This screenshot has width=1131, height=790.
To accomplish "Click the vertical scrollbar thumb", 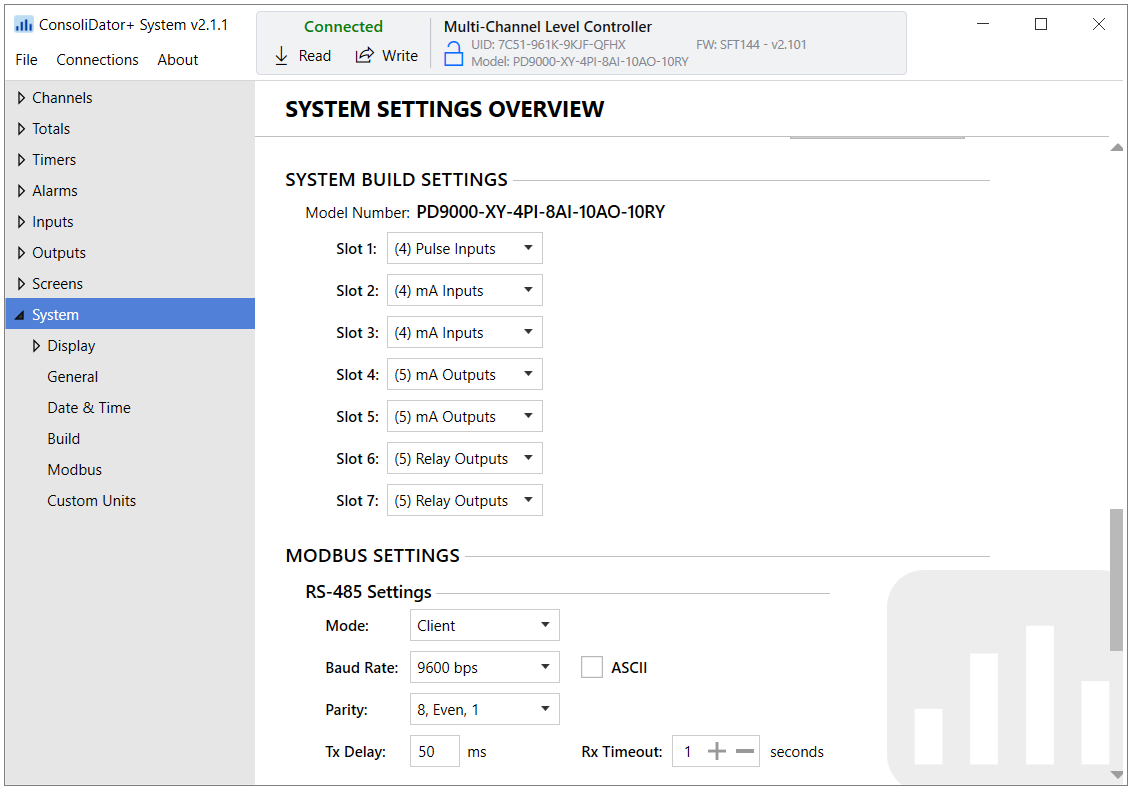I will [1116, 579].
